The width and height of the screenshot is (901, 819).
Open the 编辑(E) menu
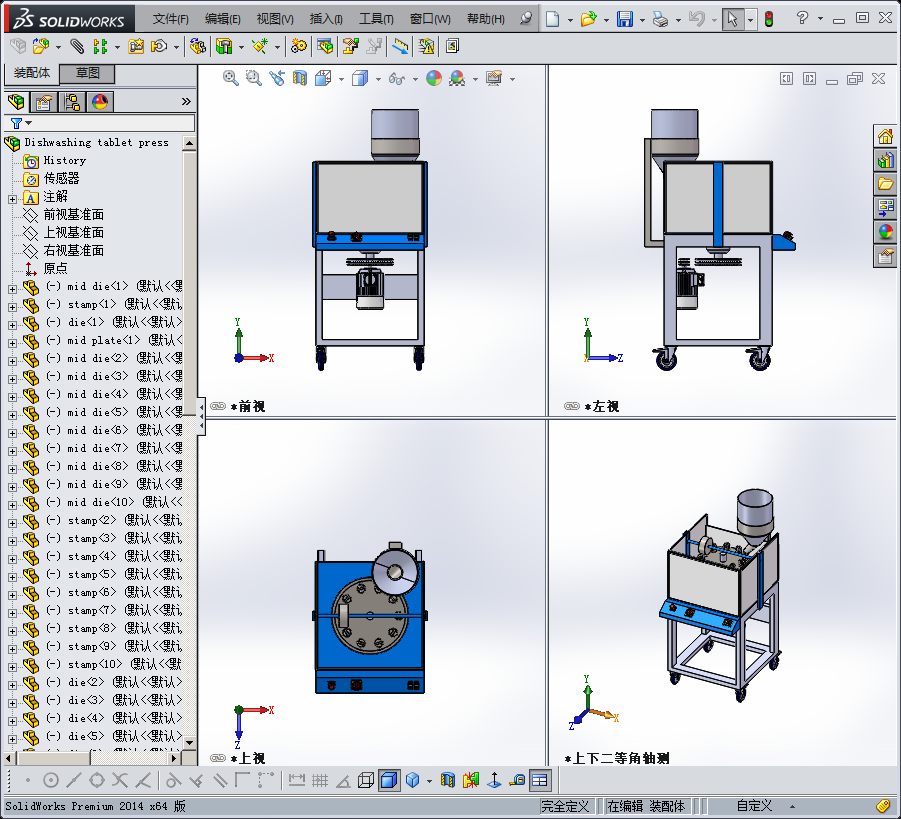[x=222, y=19]
